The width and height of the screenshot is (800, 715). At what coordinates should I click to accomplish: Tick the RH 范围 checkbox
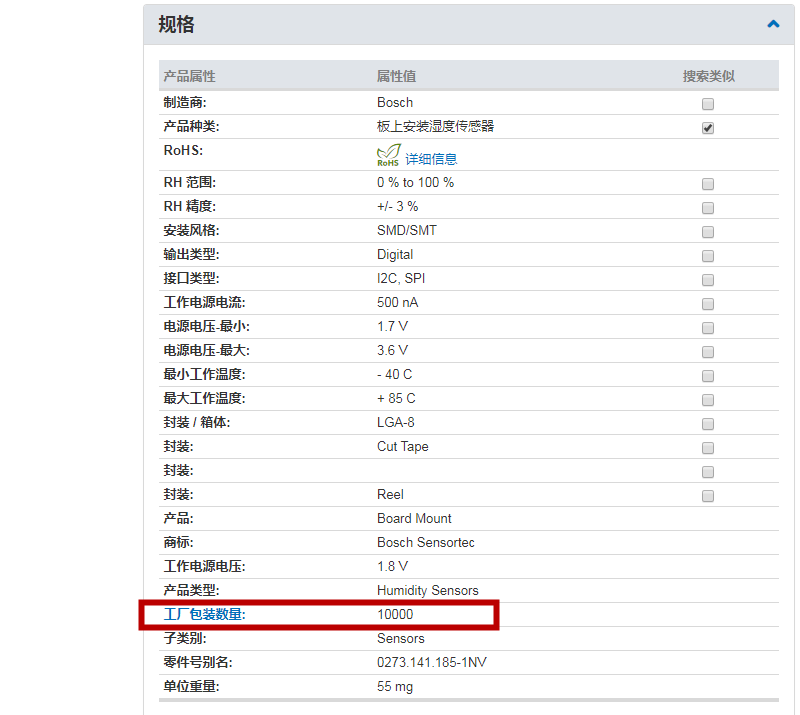(x=708, y=184)
